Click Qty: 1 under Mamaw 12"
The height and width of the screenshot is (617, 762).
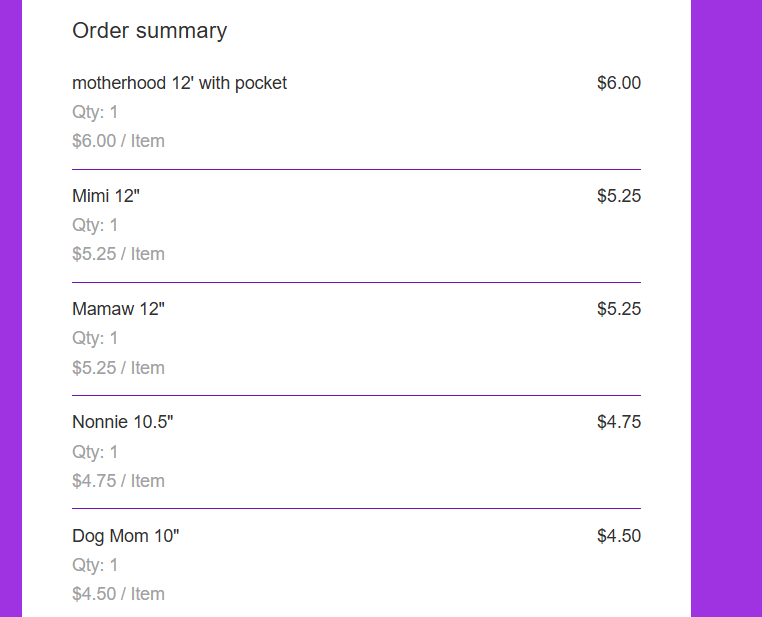pos(95,338)
